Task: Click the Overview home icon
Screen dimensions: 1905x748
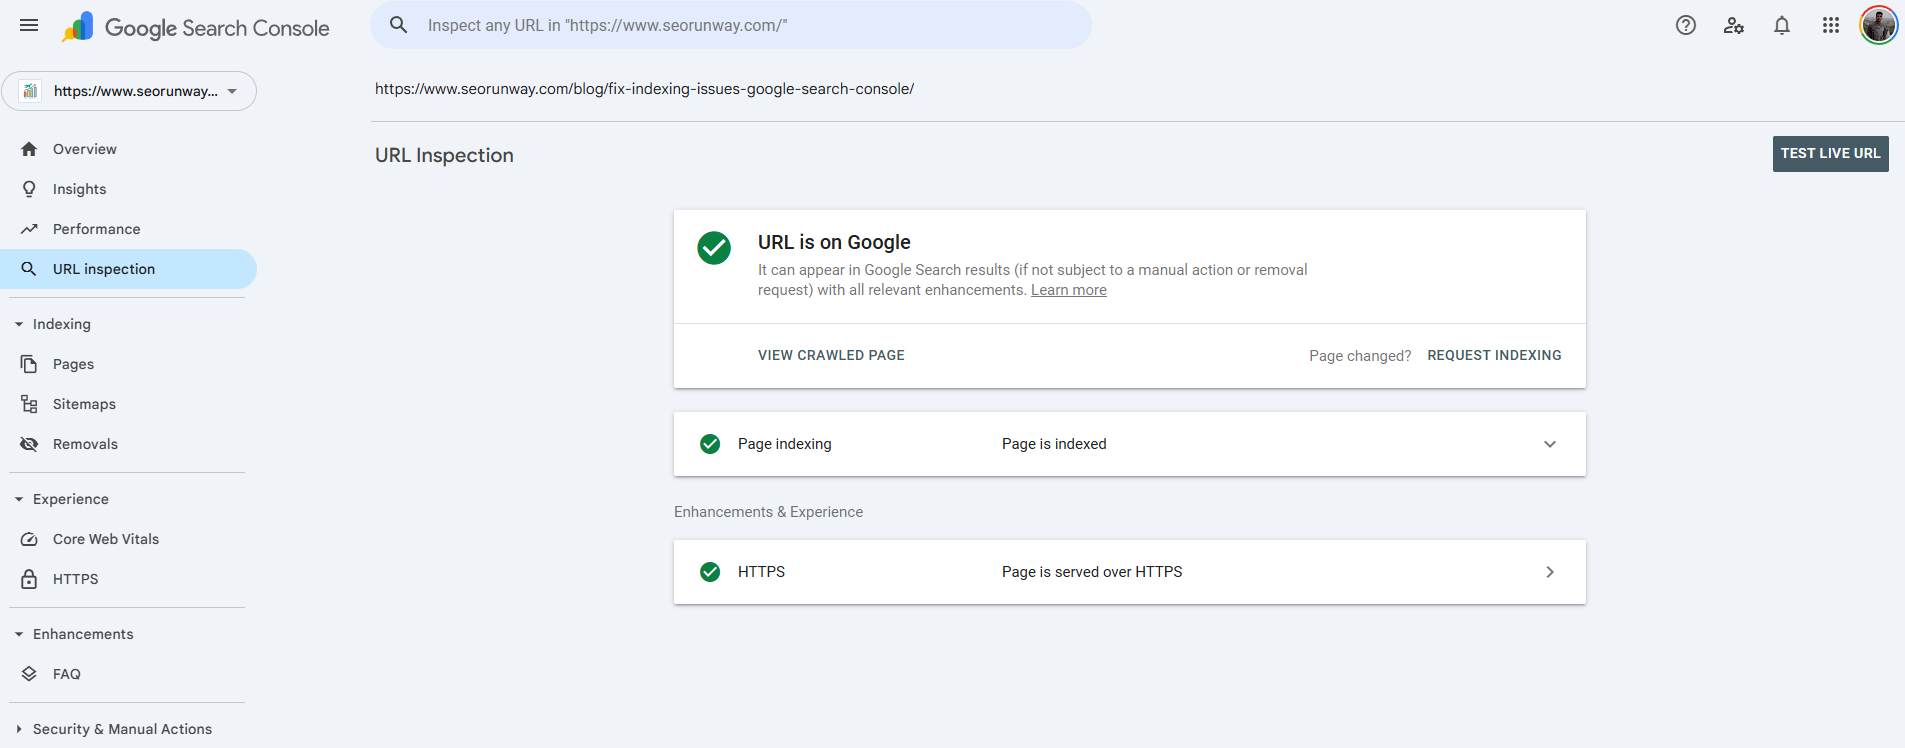Action: pyautogui.click(x=29, y=149)
